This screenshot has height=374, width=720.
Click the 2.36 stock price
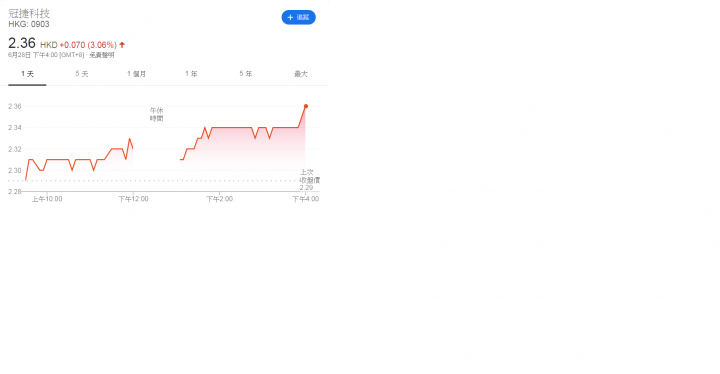22,43
